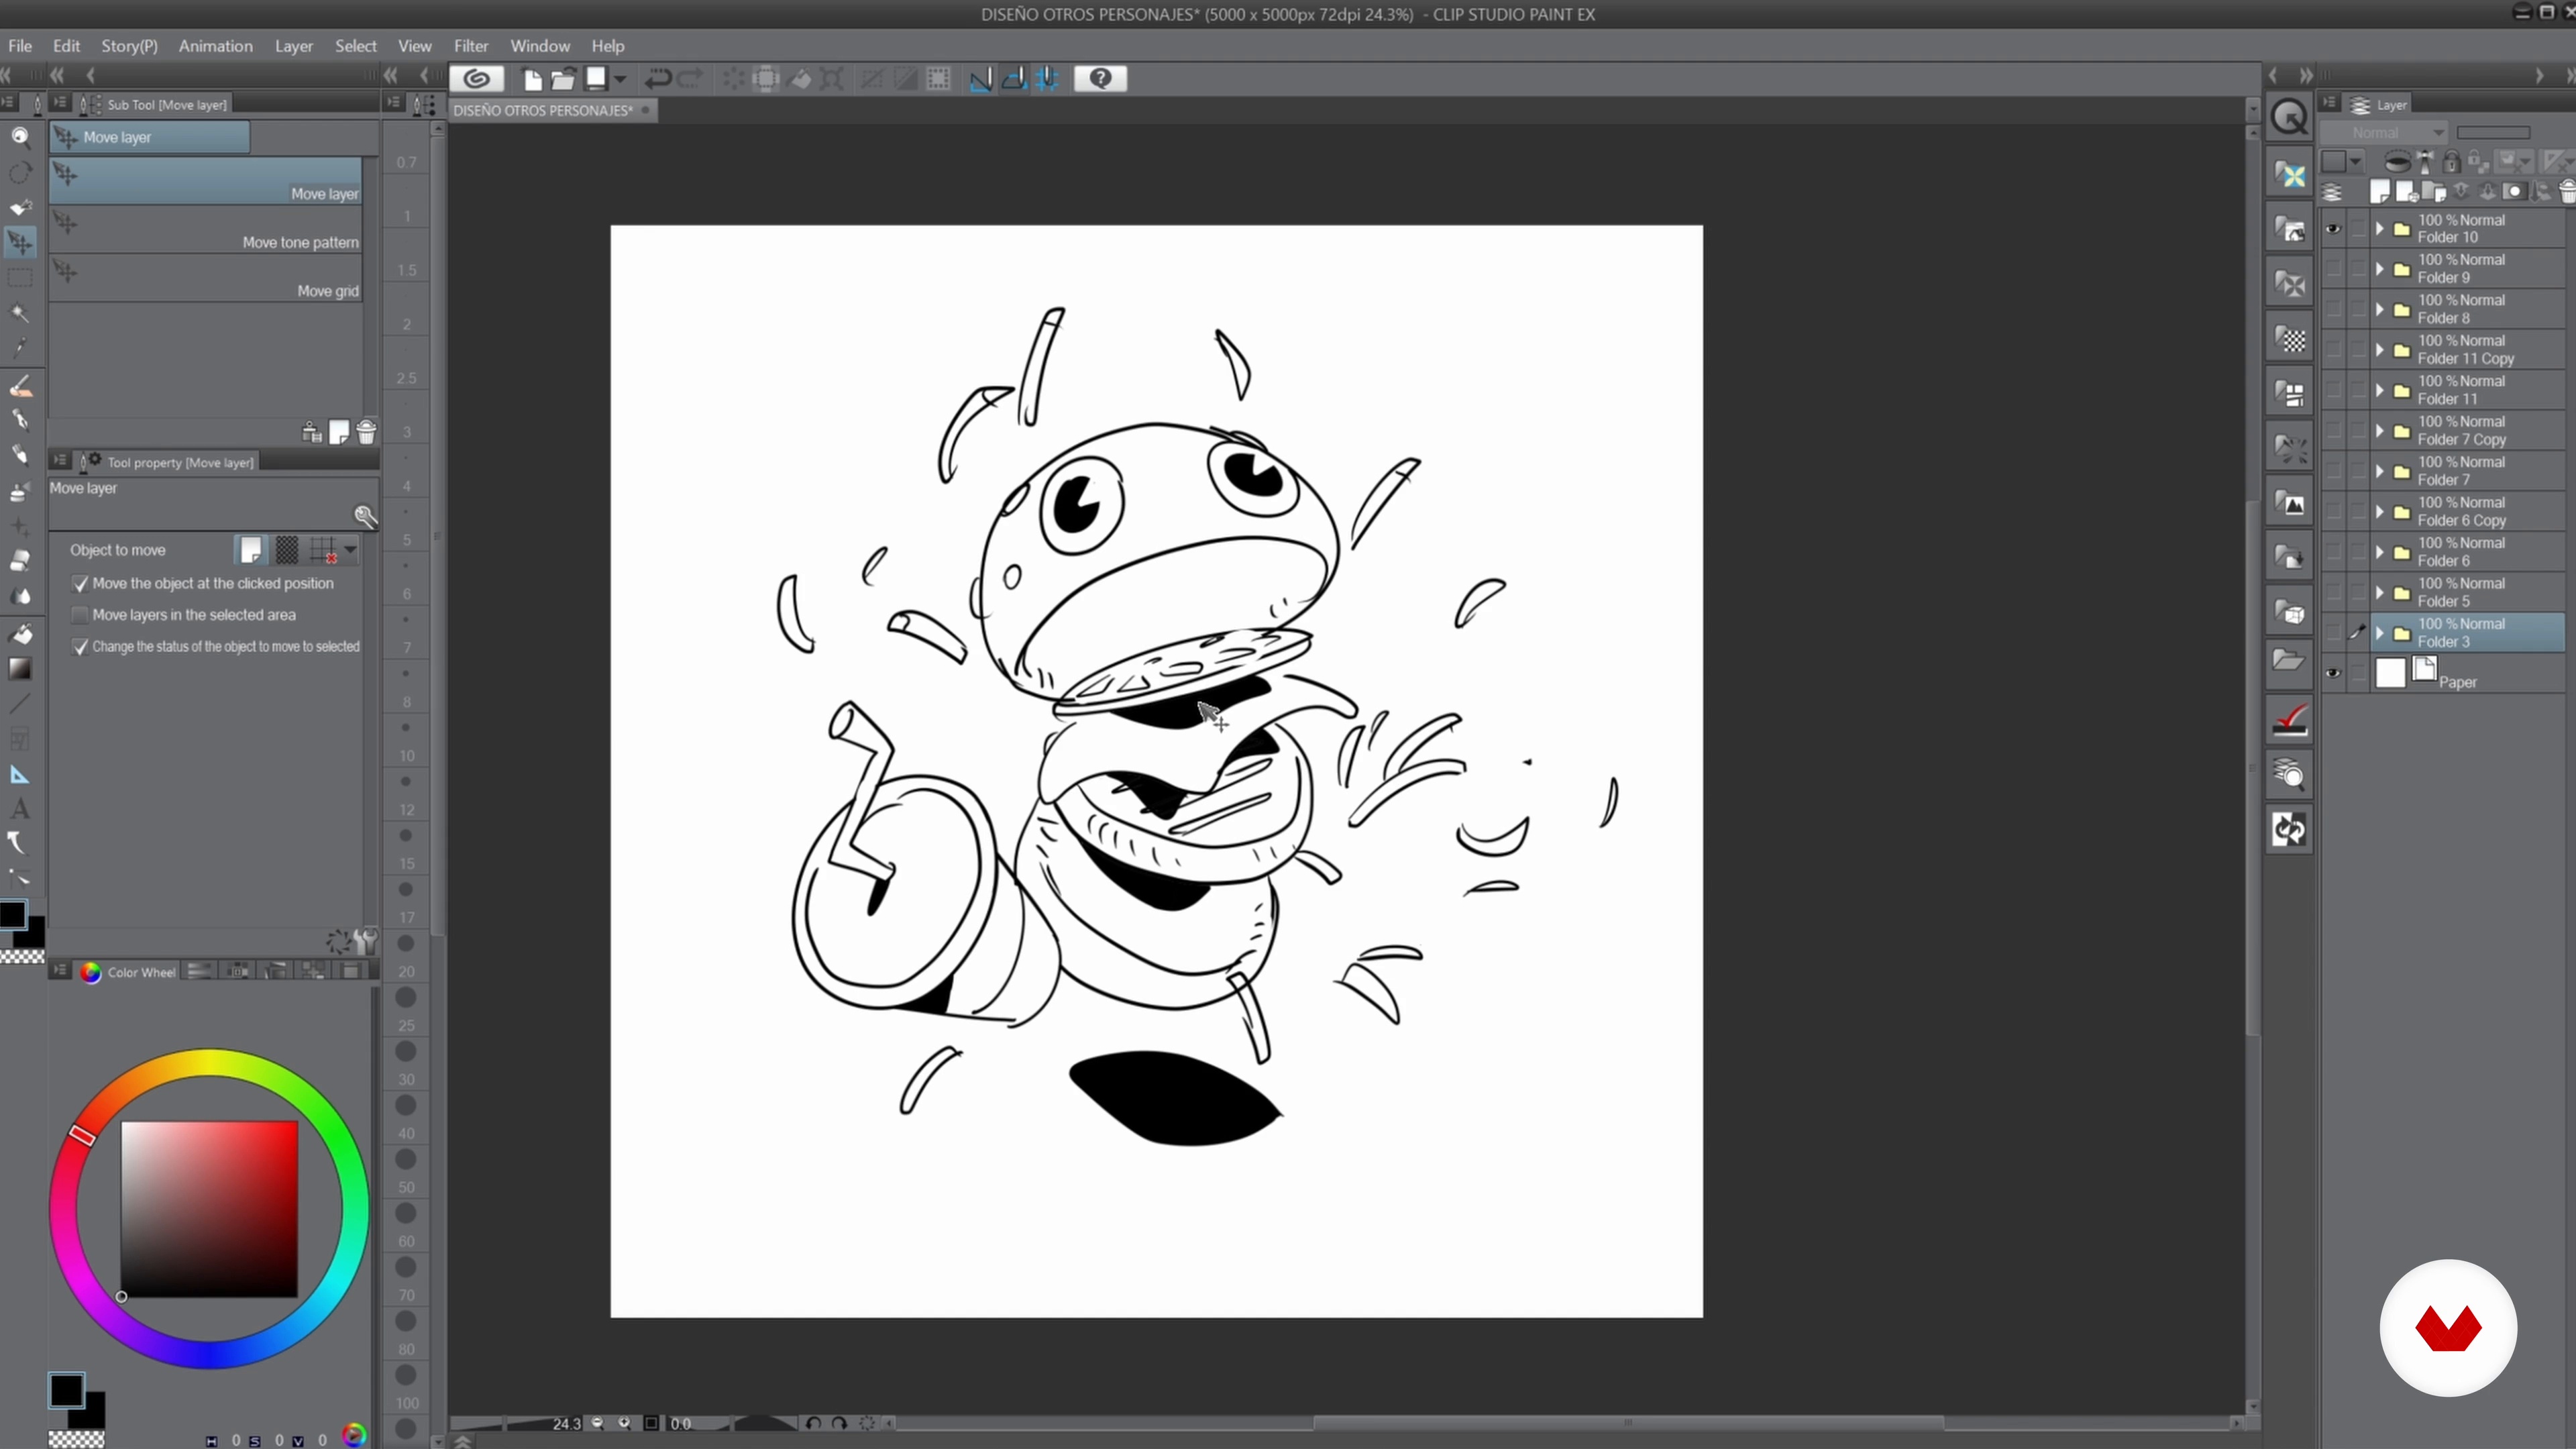2576x1449 pixels.
Task: Choose Move grid sub tool
Action: click(206, 279)
